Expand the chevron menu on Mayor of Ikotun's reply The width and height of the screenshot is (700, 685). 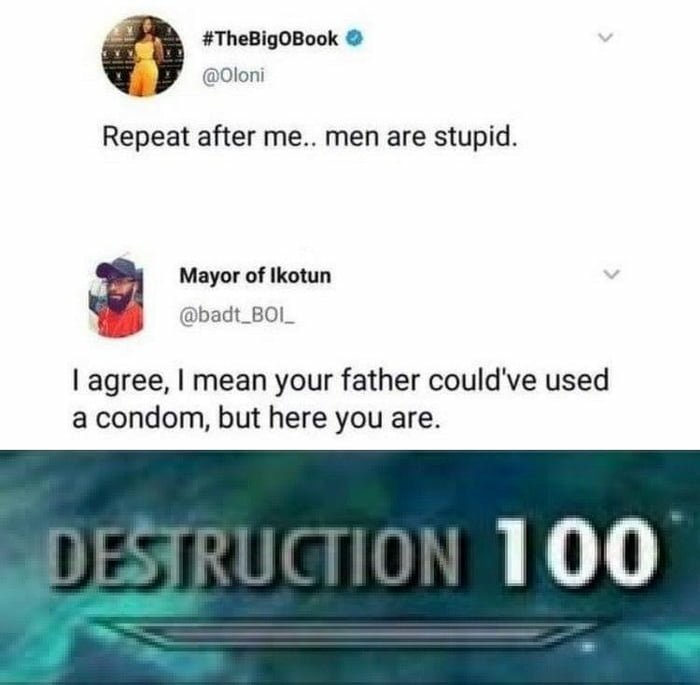(611, 273)
